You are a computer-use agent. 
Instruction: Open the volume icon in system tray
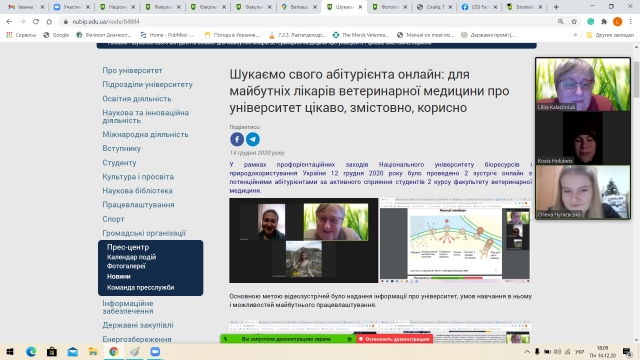[x=558, y=351]
